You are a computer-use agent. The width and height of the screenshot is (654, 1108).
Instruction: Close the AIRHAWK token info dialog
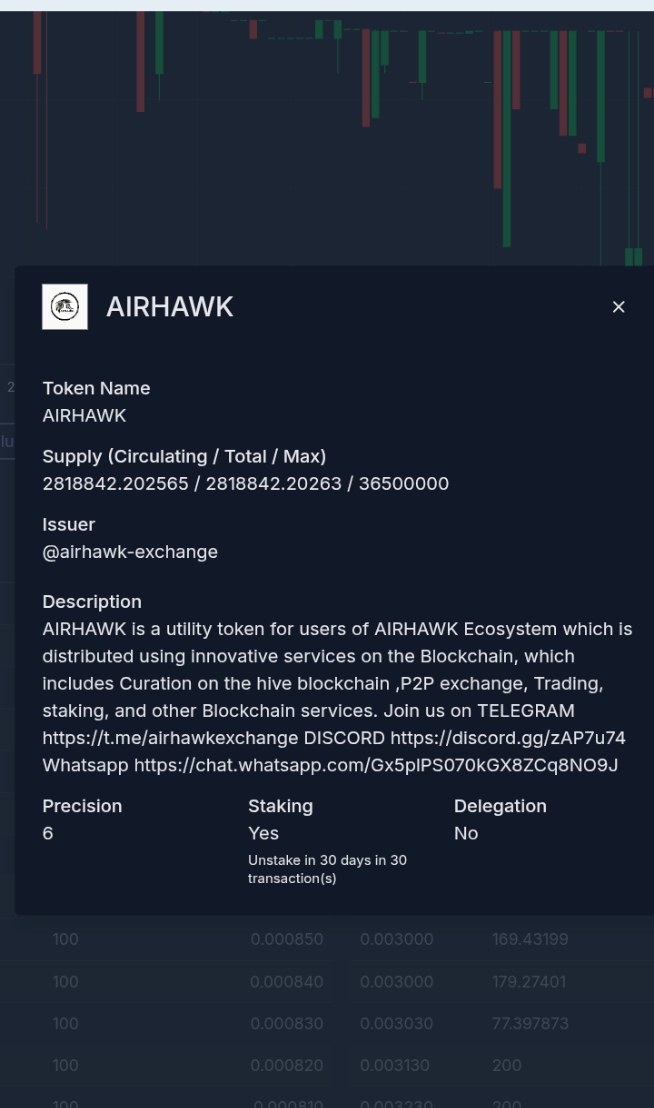[619, 307]
